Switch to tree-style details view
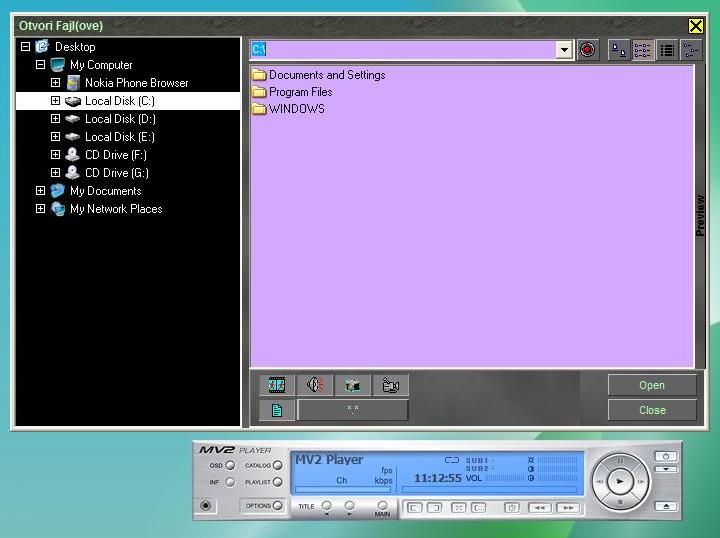720x538 pixels. (691, 50)
